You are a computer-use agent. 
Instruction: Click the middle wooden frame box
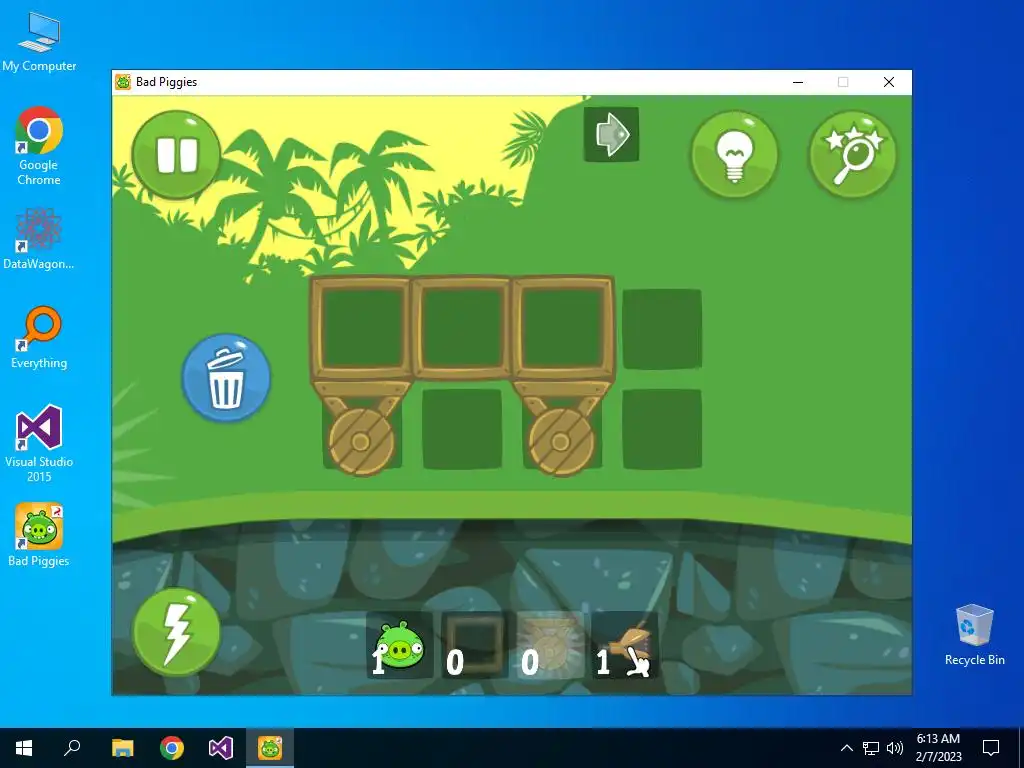click(x=462, y=328)
